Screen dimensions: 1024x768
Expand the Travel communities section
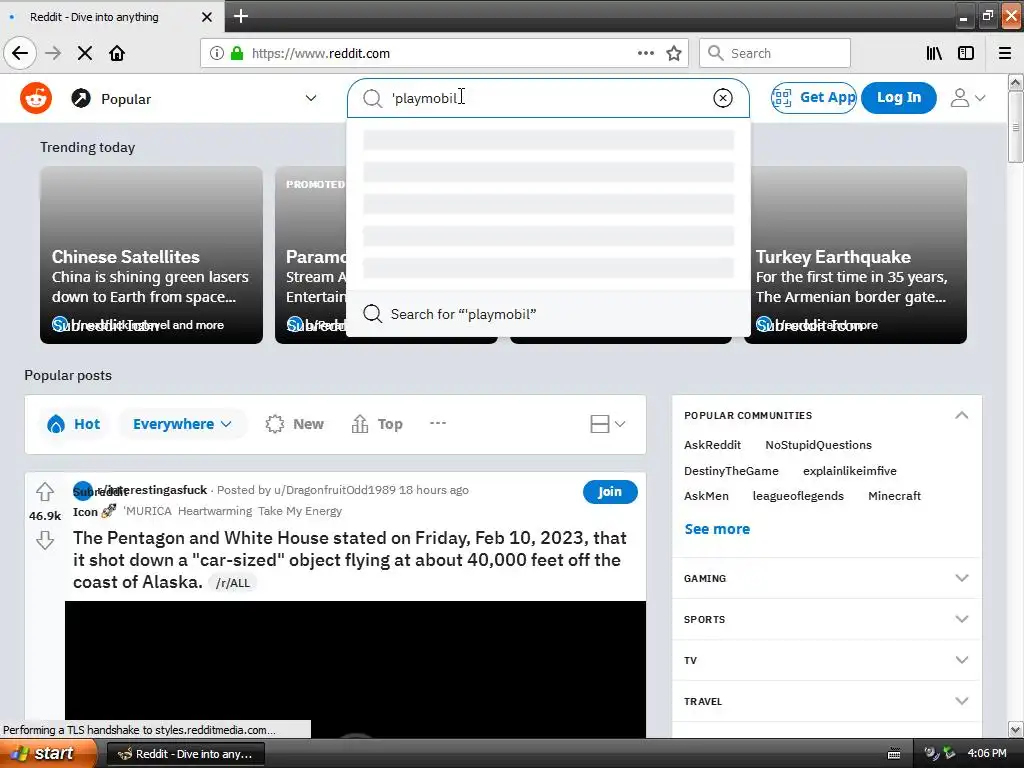pos(826,701)
